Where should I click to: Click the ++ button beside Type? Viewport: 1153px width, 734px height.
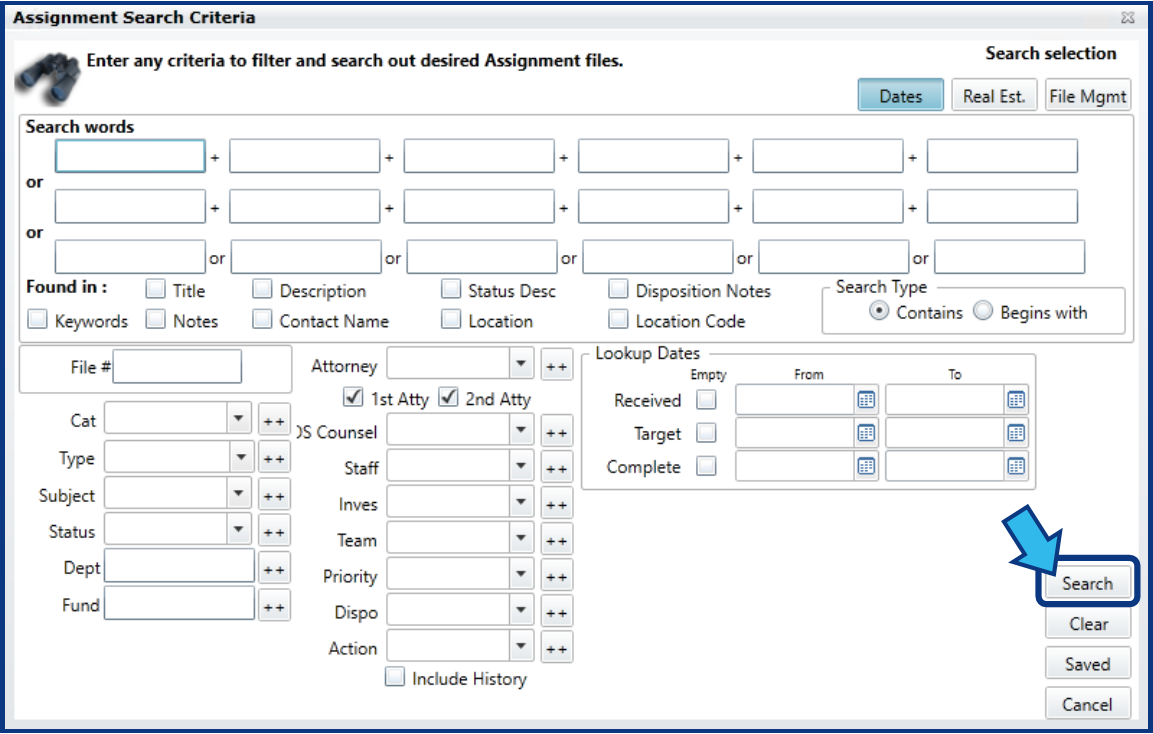tap(274, 457)
